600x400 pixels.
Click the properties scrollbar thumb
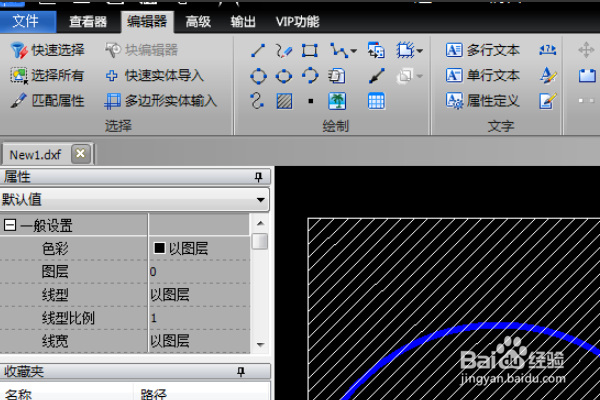(x=260, y=242)
